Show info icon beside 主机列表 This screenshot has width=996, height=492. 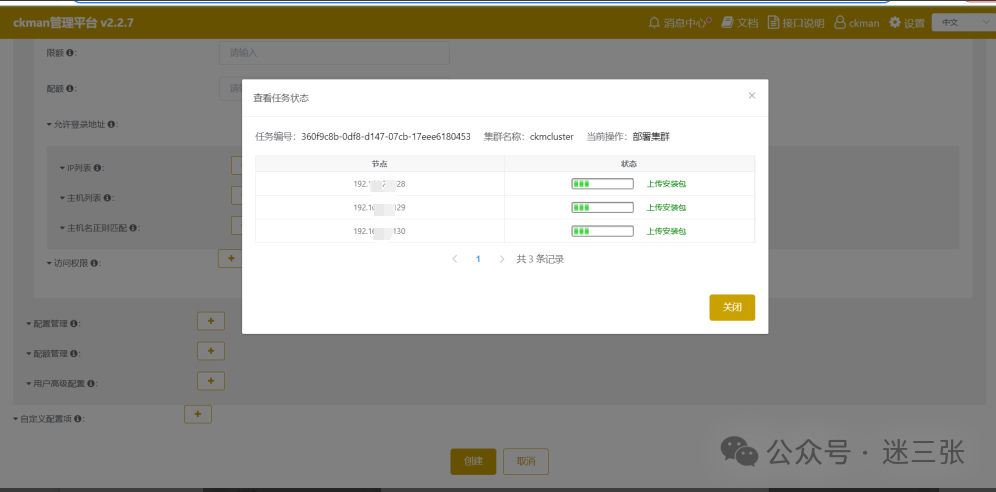click(107, 198)
